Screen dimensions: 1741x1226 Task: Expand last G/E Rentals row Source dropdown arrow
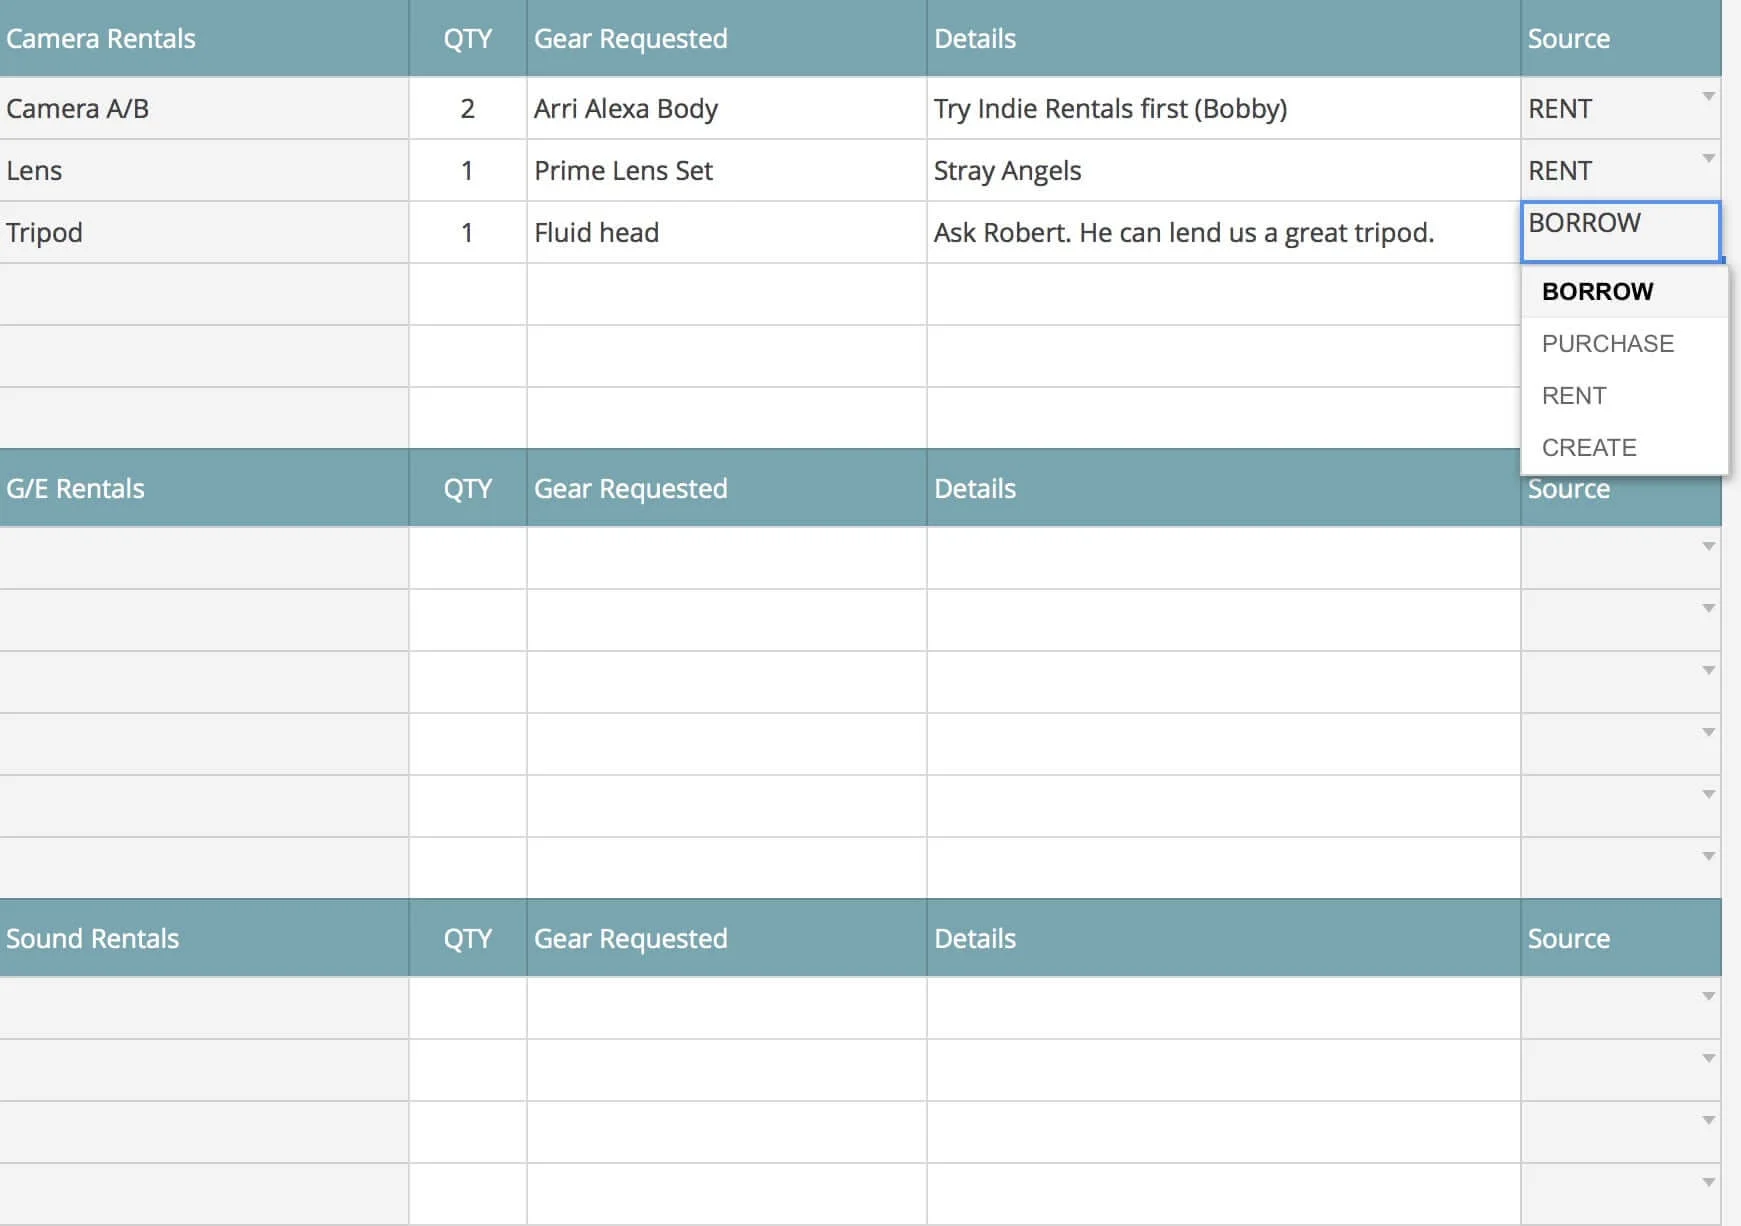[x=1708, y=857]
